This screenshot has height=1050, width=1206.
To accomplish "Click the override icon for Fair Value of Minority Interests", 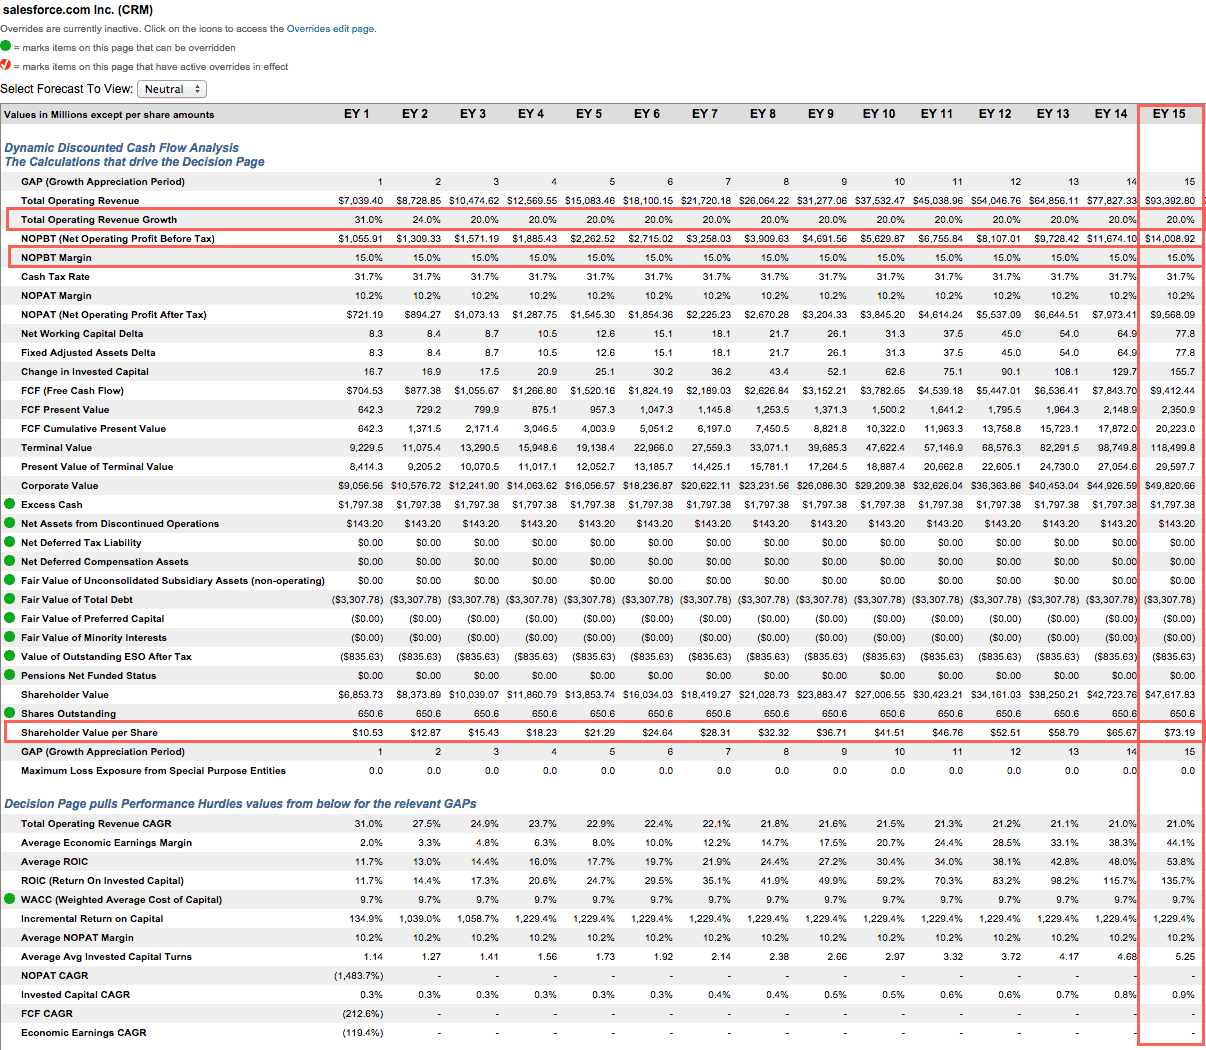I will coord(10,637).
